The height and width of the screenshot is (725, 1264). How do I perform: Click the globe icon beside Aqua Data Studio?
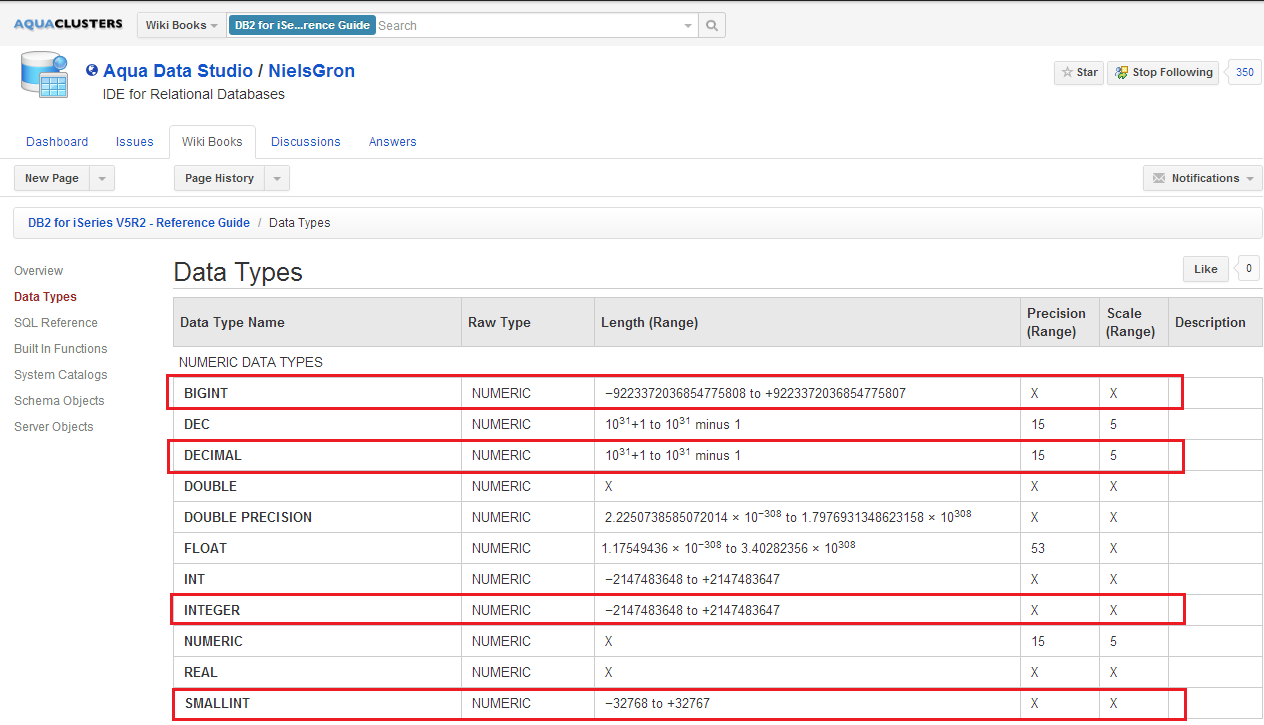tap(92, 71)
